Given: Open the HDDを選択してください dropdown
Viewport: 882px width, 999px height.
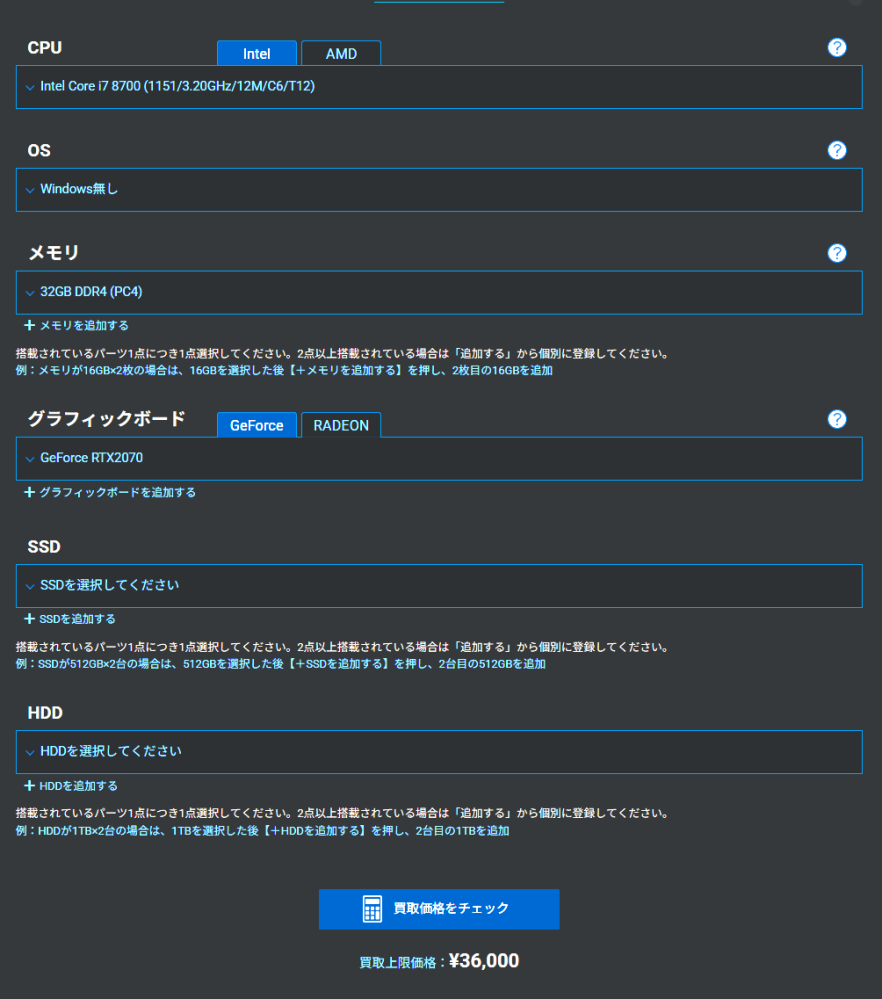Looking at the screenshot, I should 439,752.
